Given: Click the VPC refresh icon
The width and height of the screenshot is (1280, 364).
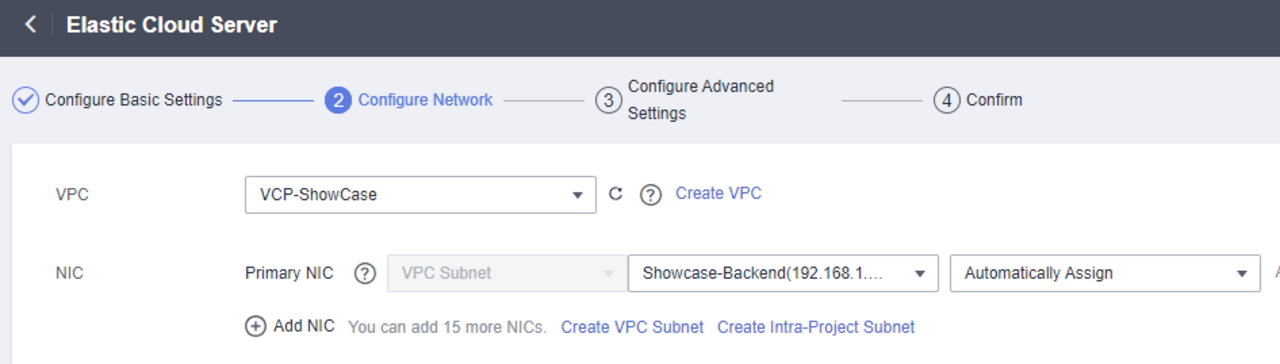Looking at the screenshot, I should (616, 194).
